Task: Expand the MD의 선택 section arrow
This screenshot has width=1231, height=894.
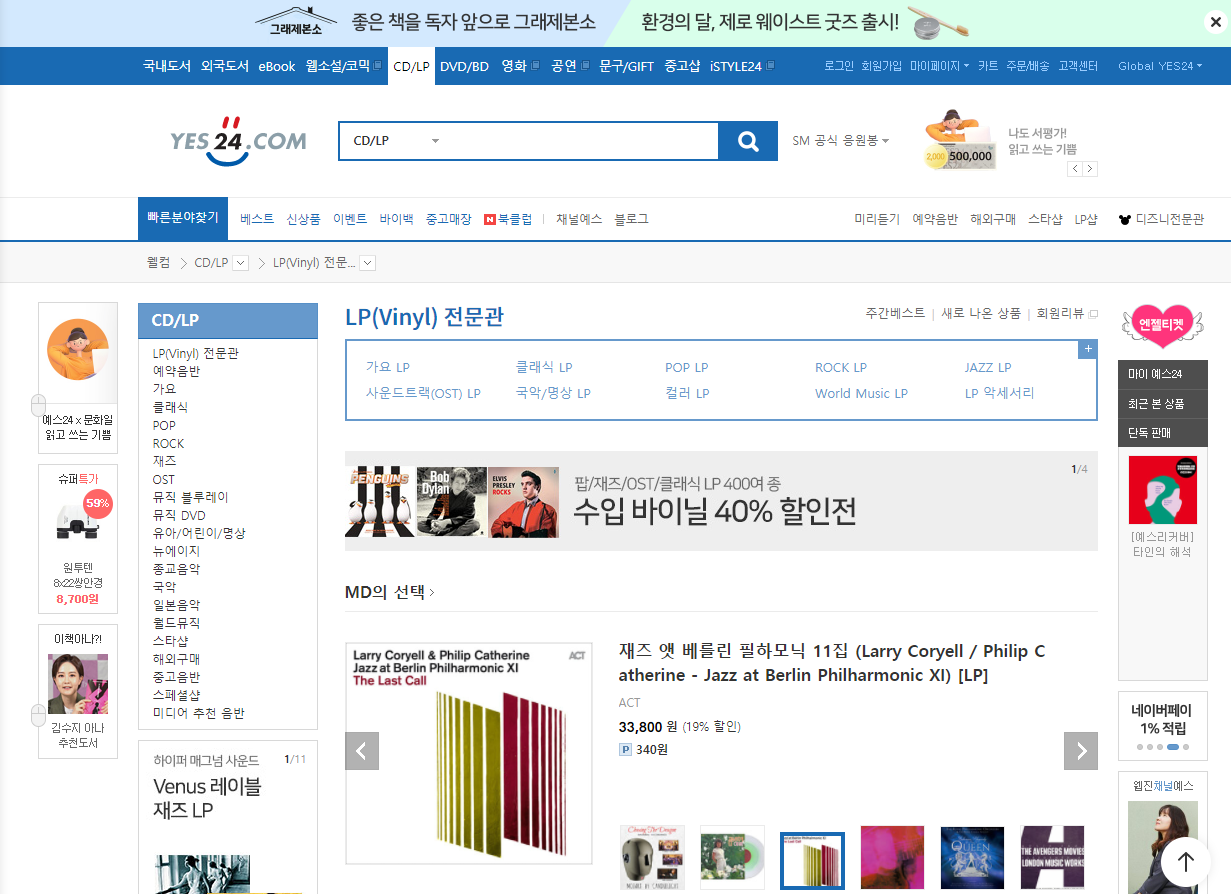Action: [x=432, y=593]
